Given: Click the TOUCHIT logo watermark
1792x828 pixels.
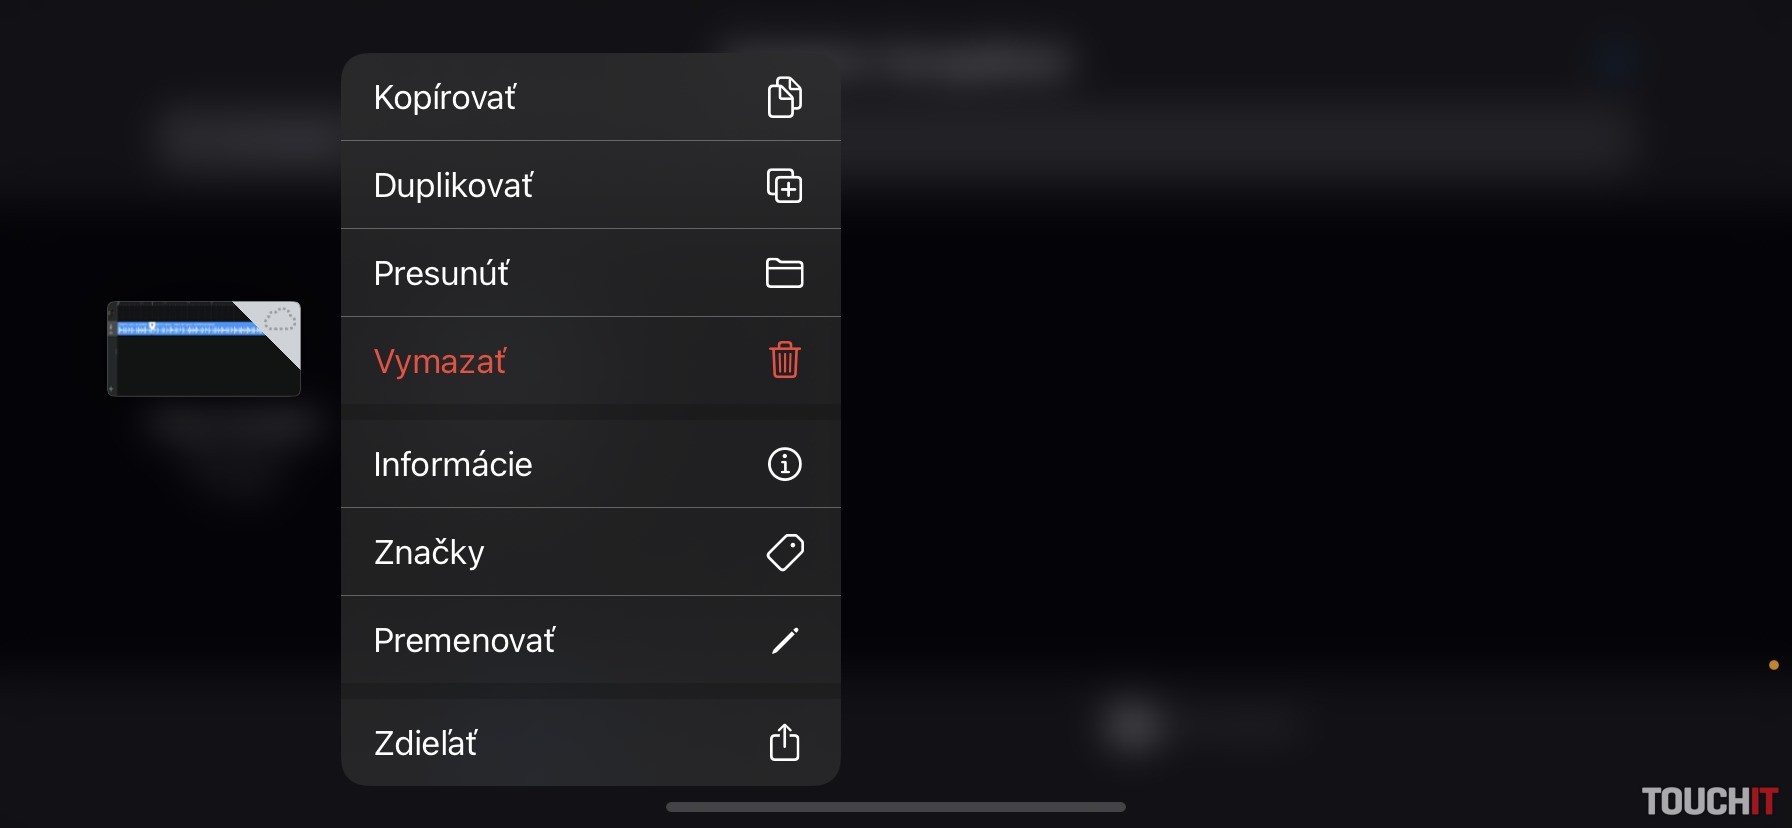Looking at the screenshot, I should point(1709,801).
